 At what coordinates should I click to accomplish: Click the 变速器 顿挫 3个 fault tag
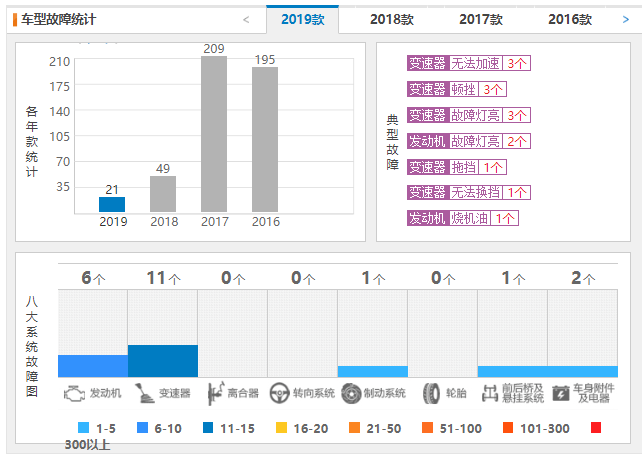coord(456,89)
